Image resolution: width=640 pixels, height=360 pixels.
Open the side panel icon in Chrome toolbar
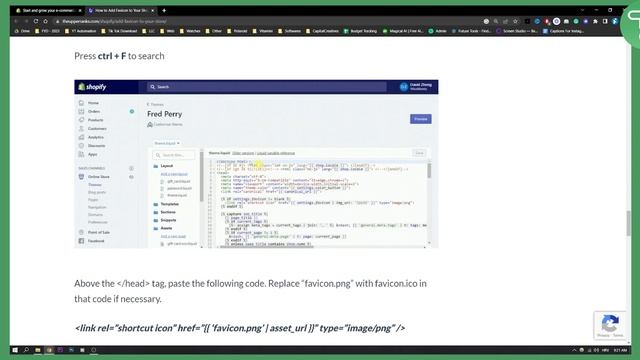(605, 21)
